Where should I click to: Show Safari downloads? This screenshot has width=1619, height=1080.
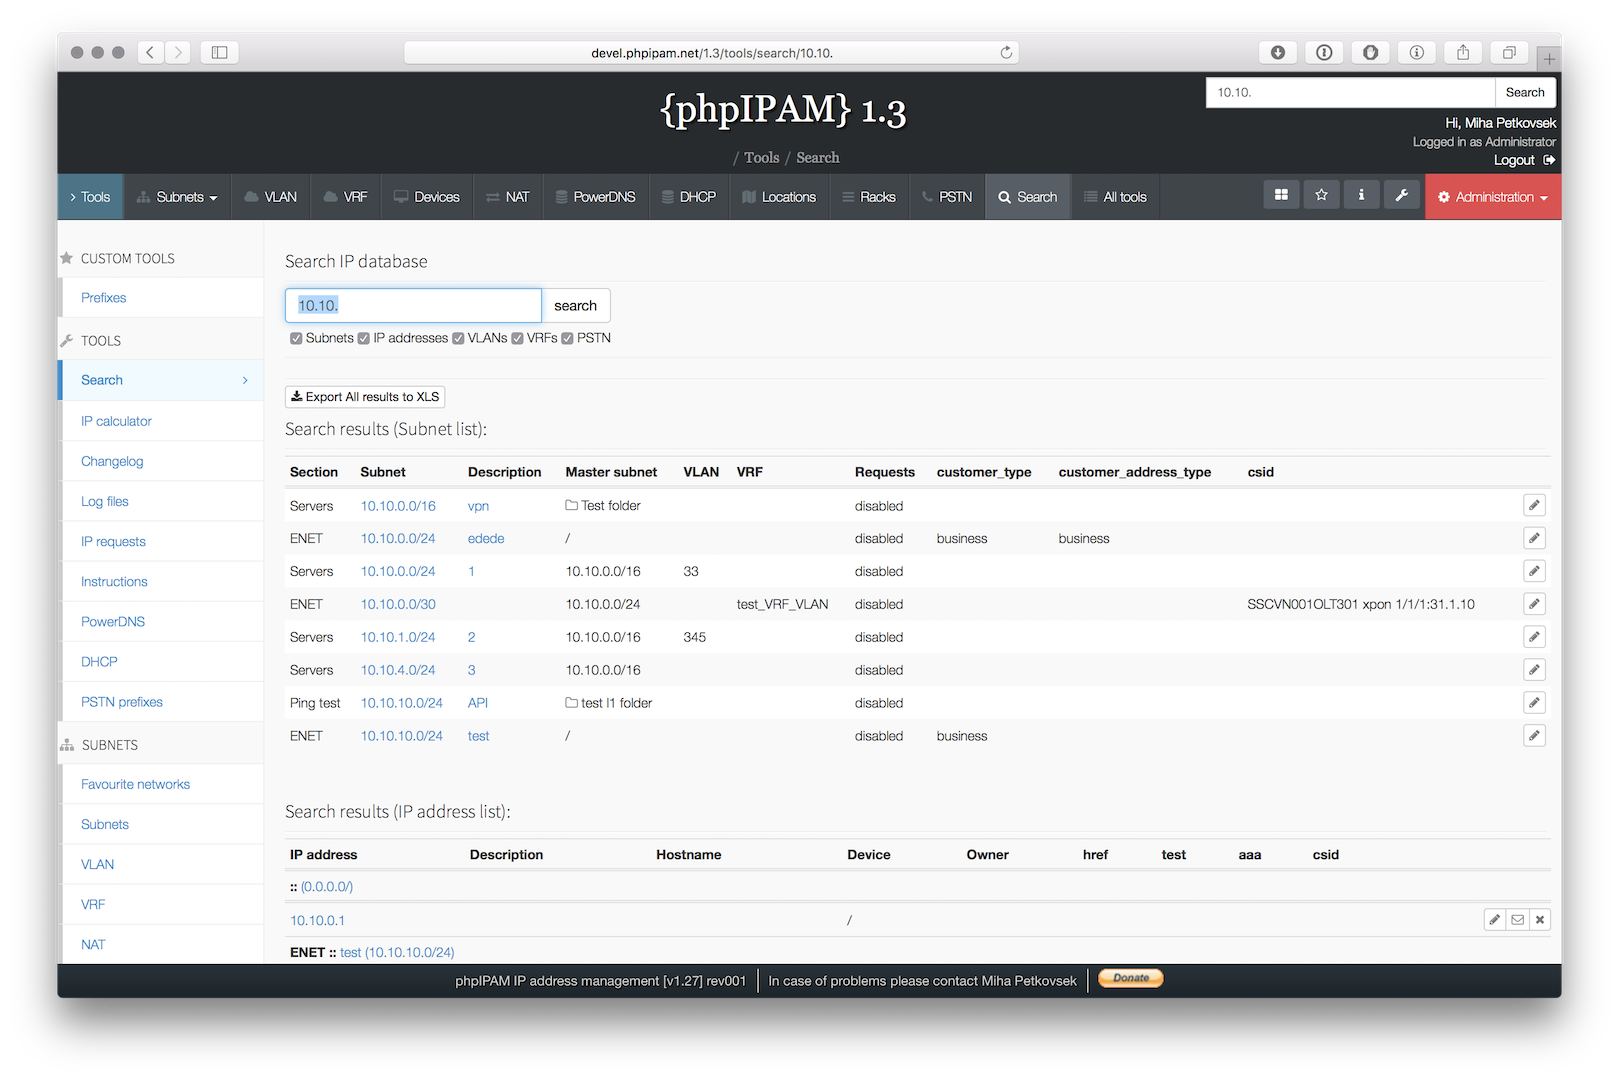click(1278, 52)
